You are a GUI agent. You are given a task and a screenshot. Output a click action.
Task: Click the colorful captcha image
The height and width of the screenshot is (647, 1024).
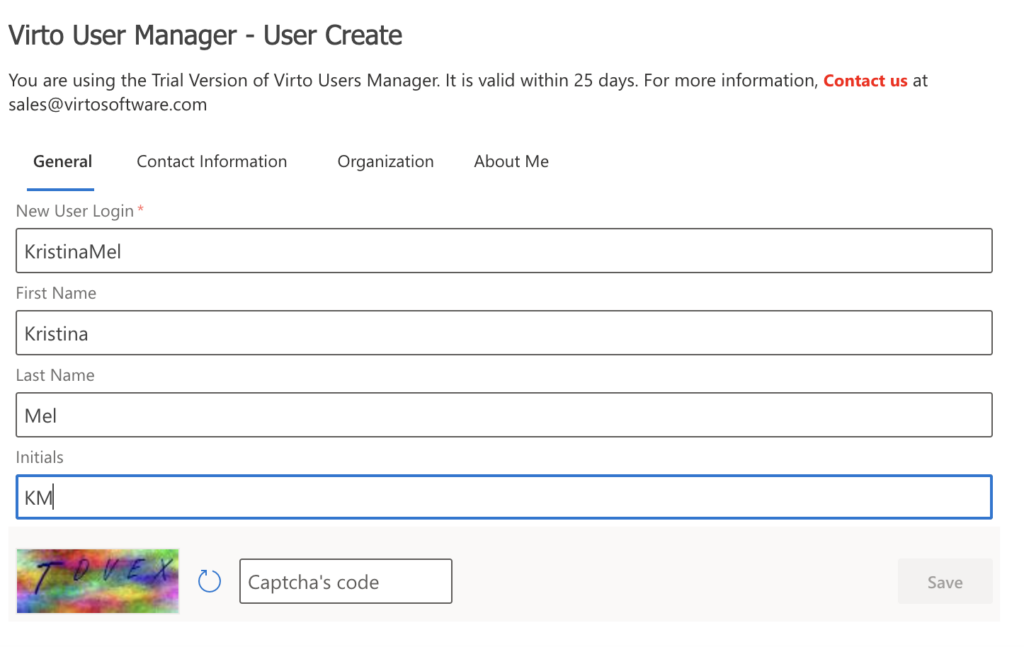click(97, 580)
